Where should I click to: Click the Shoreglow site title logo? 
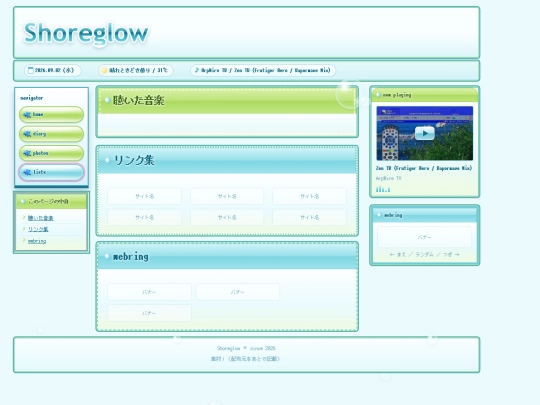[86, 33]
